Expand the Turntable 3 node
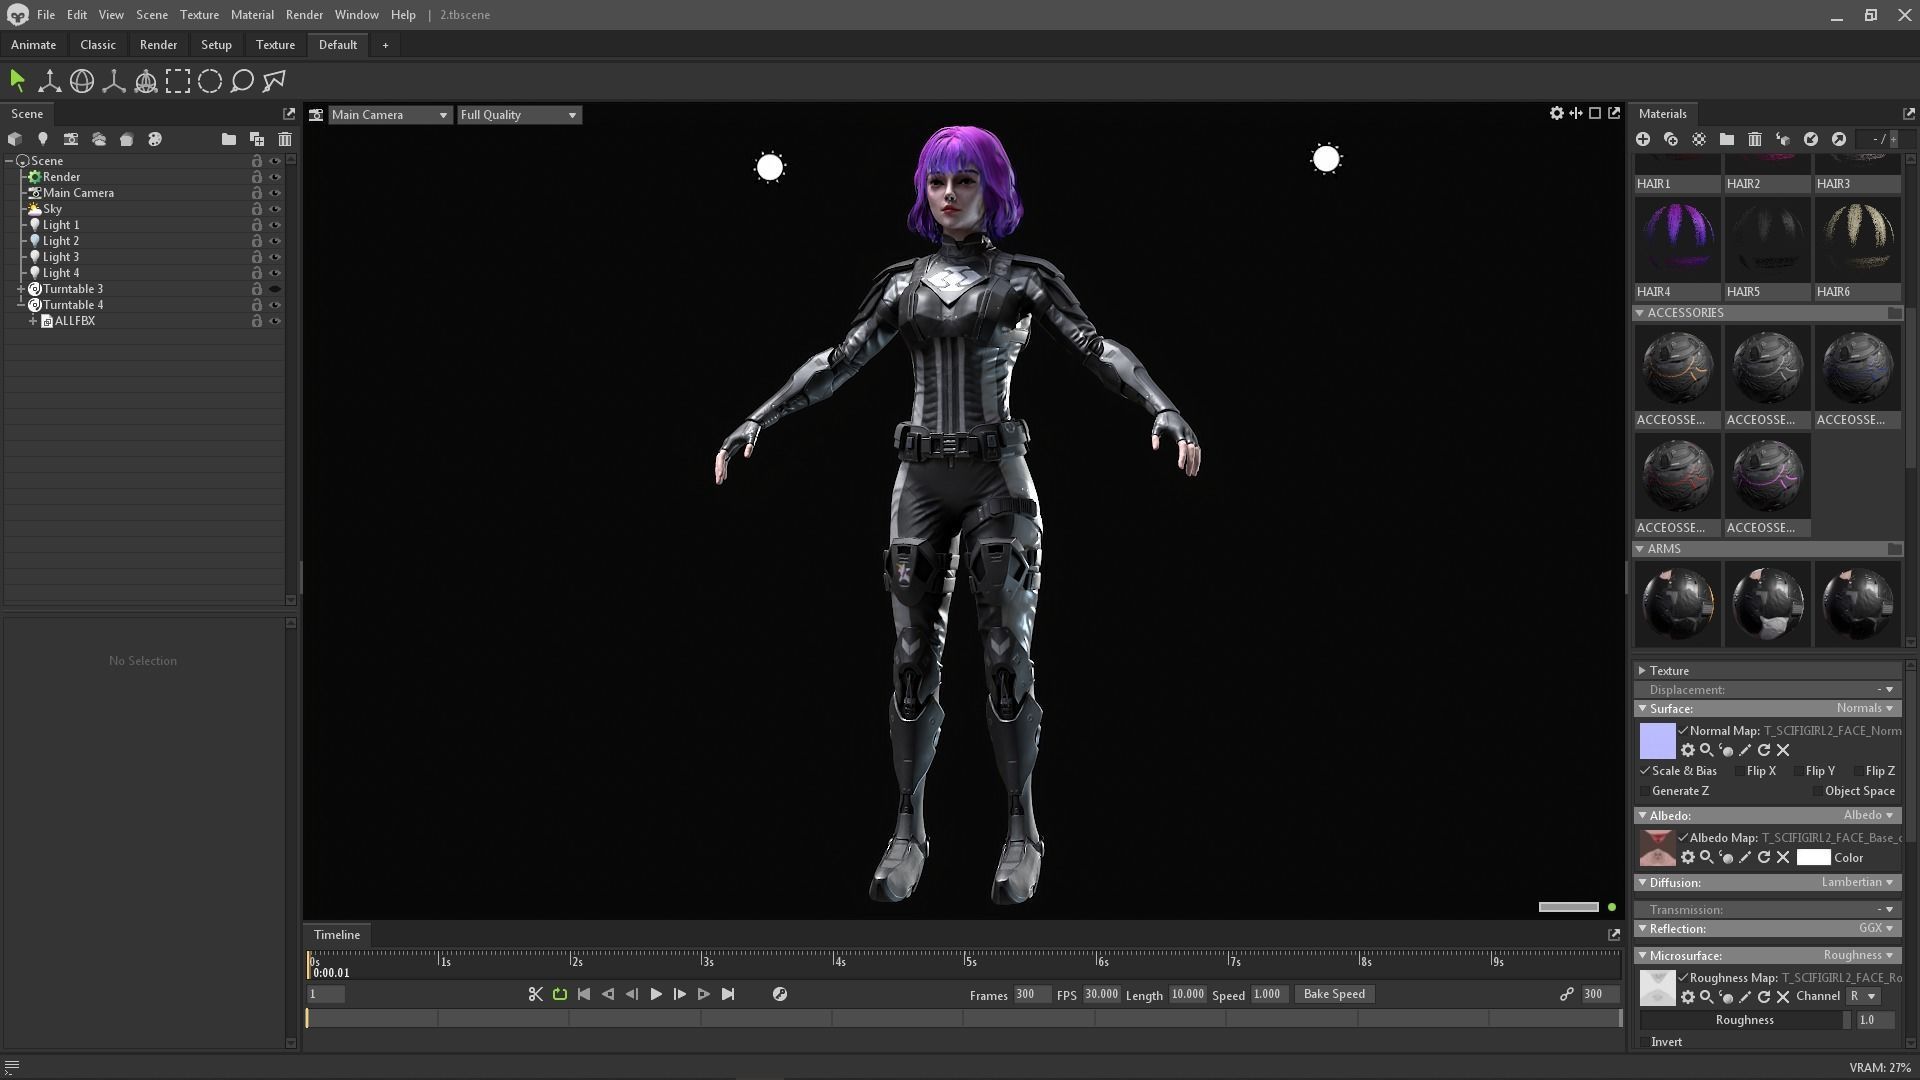Viewport: 1920px width, 1080px height. tap(21, 289)
